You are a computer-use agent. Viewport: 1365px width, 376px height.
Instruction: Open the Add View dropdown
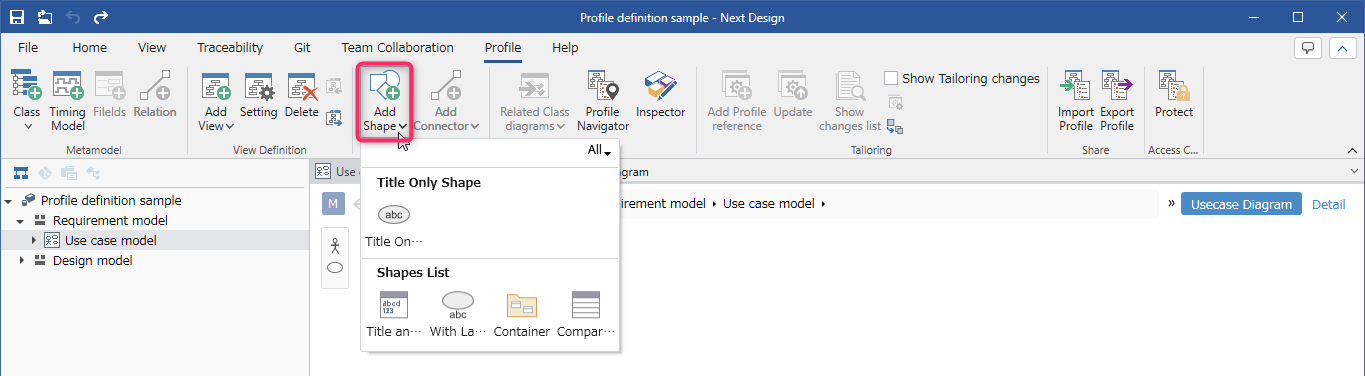coord(216,100)
